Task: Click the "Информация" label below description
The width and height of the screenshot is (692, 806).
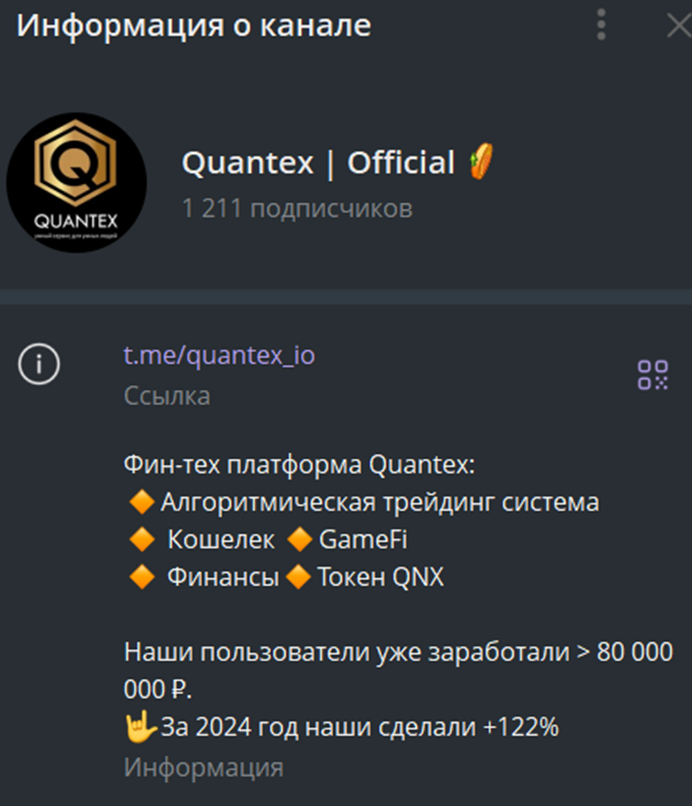Action: [x=203, y=767]
